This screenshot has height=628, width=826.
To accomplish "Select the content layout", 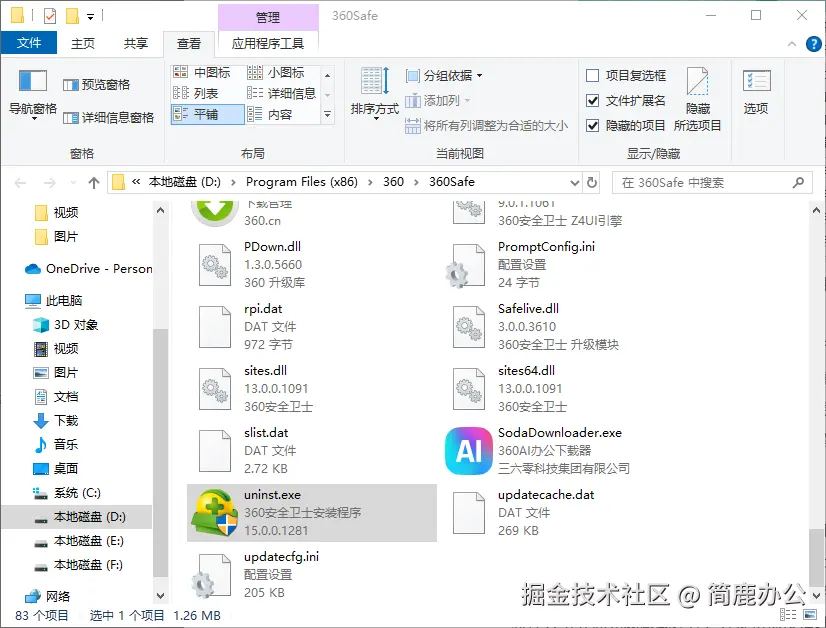I will point(270,114).
